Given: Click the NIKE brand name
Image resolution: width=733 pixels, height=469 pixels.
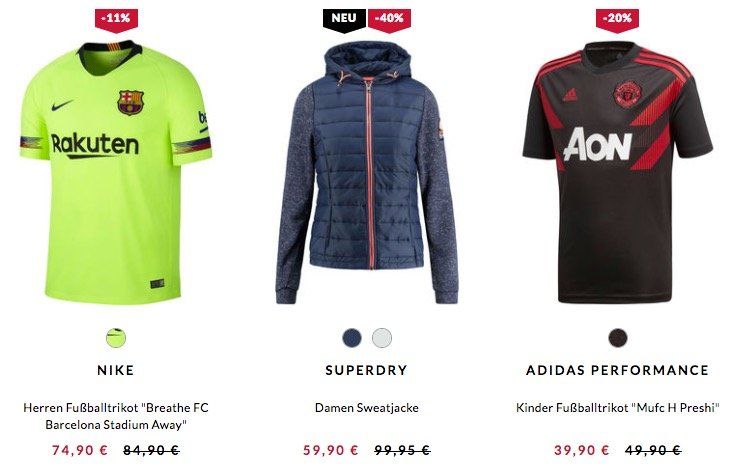Looking at the screenshot, I should coord(116,370).
